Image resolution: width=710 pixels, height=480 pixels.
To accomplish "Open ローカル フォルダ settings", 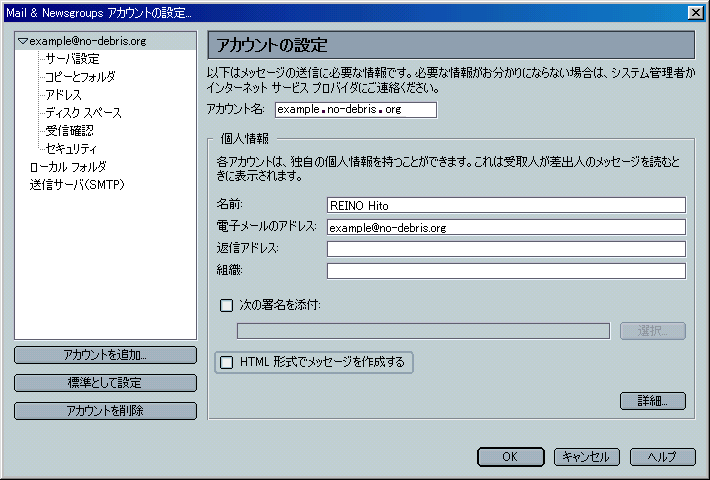I will click(x=68, y=167).
